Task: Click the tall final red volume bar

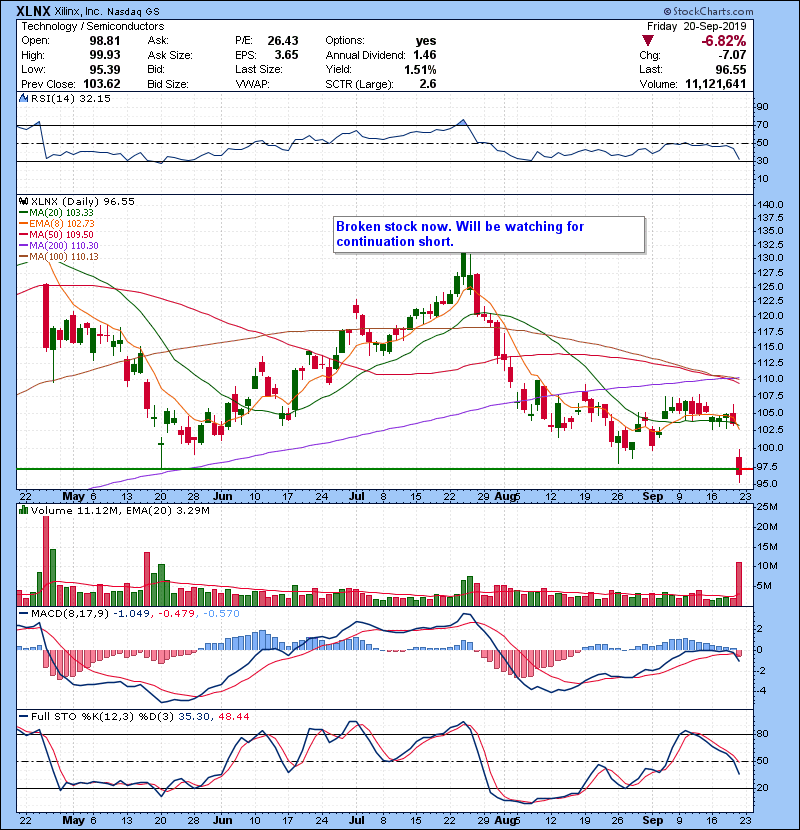Action: 739,584
